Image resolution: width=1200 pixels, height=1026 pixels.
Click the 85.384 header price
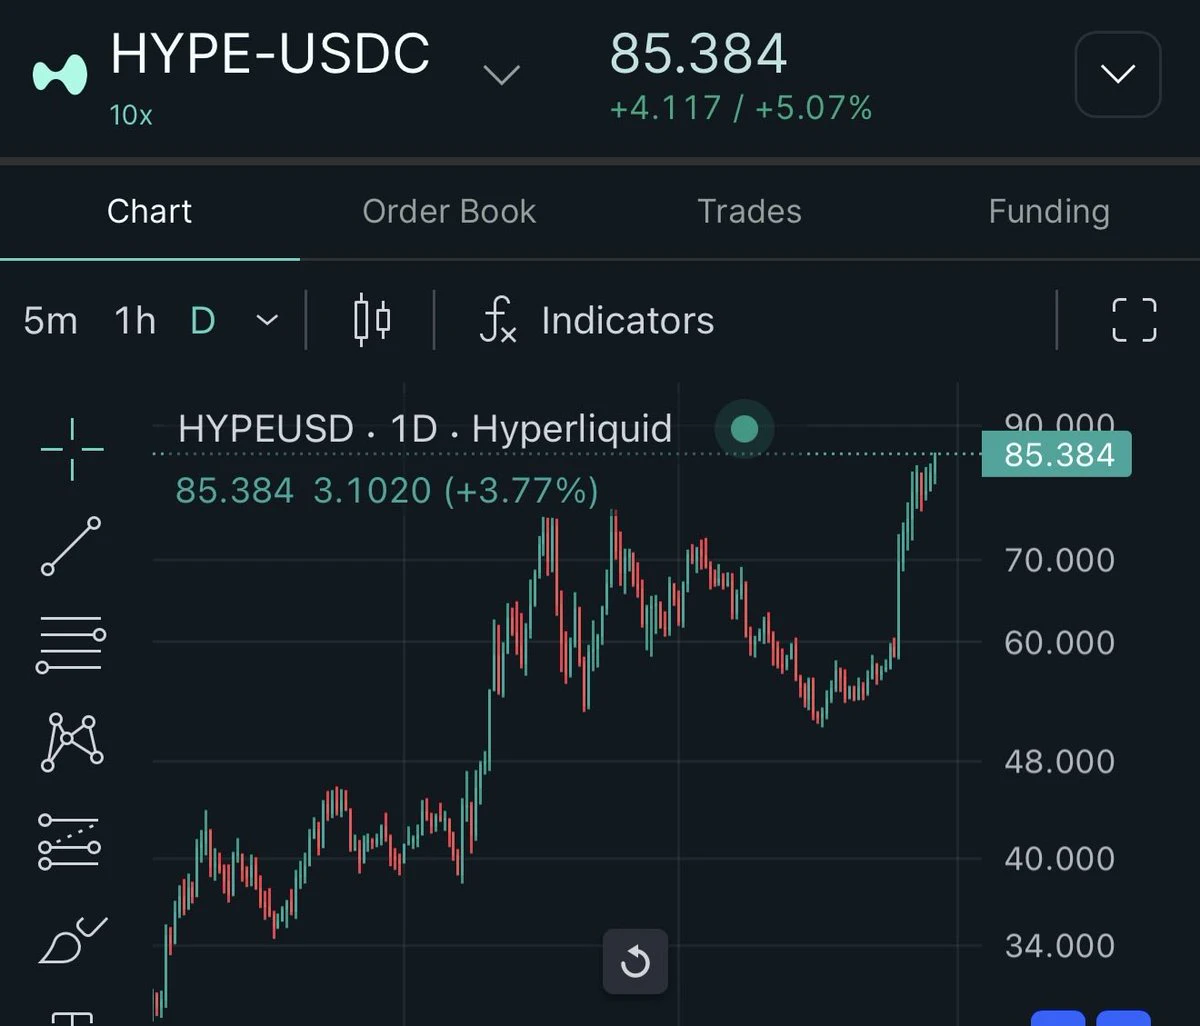(698, 54)
